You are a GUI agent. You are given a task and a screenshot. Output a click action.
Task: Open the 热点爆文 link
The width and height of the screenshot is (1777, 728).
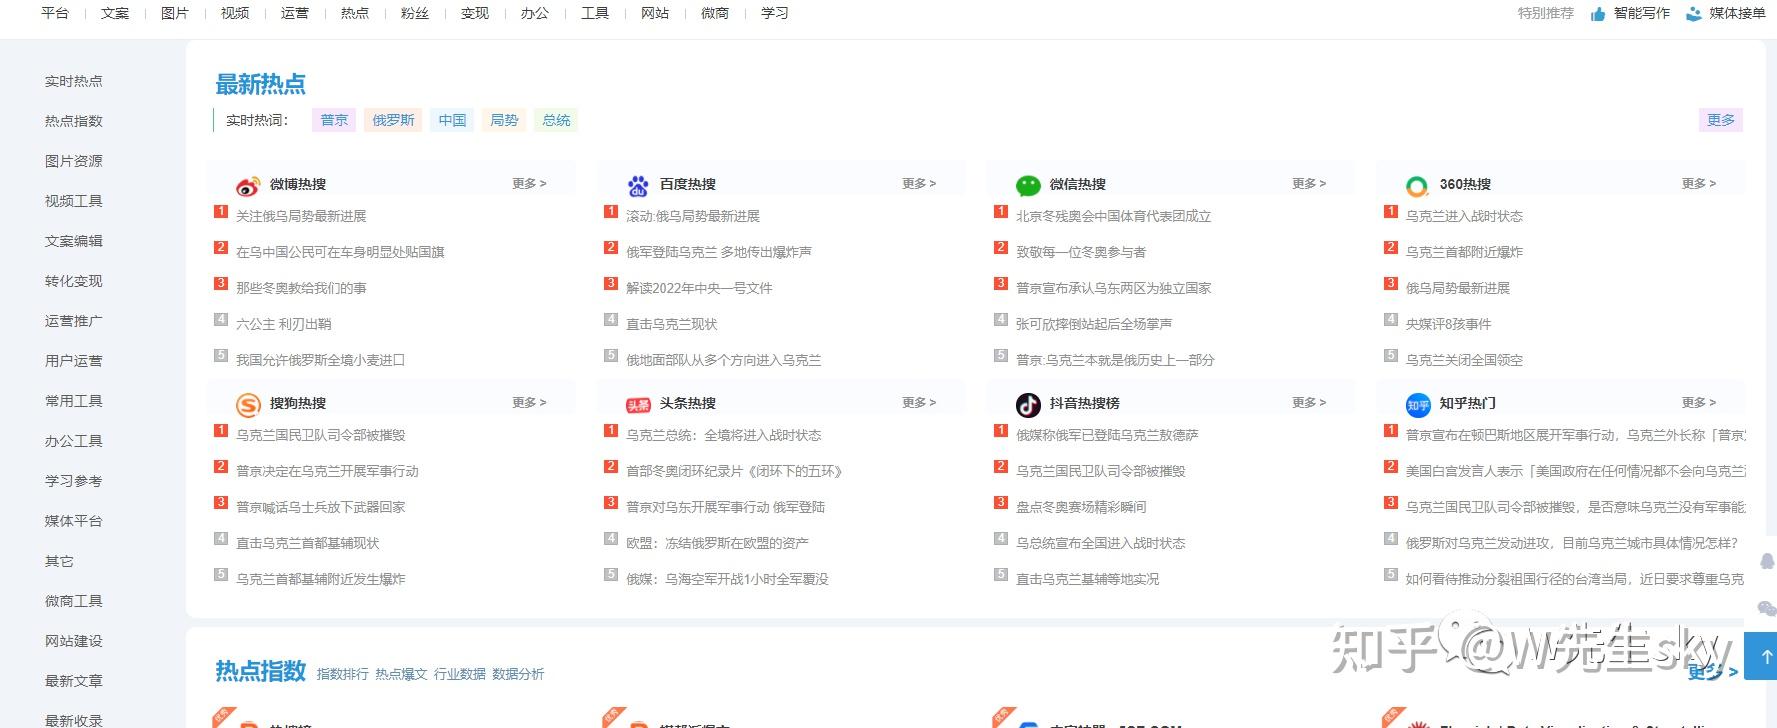click(x=401, y=674)
